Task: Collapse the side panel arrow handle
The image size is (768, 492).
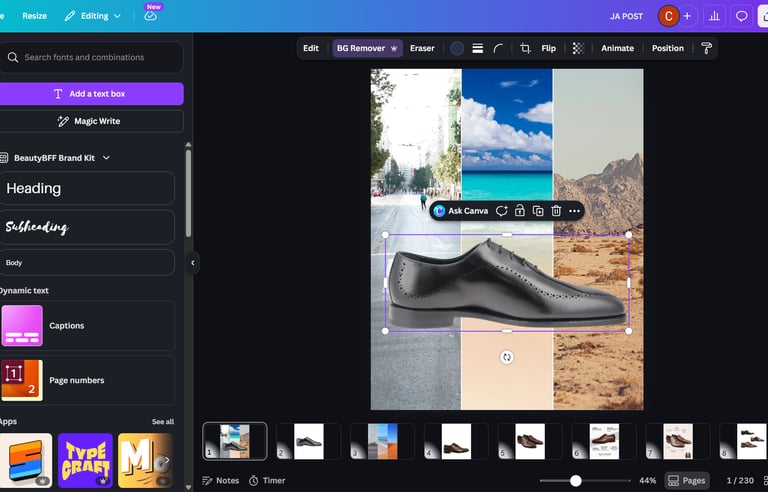Action: 192,263
